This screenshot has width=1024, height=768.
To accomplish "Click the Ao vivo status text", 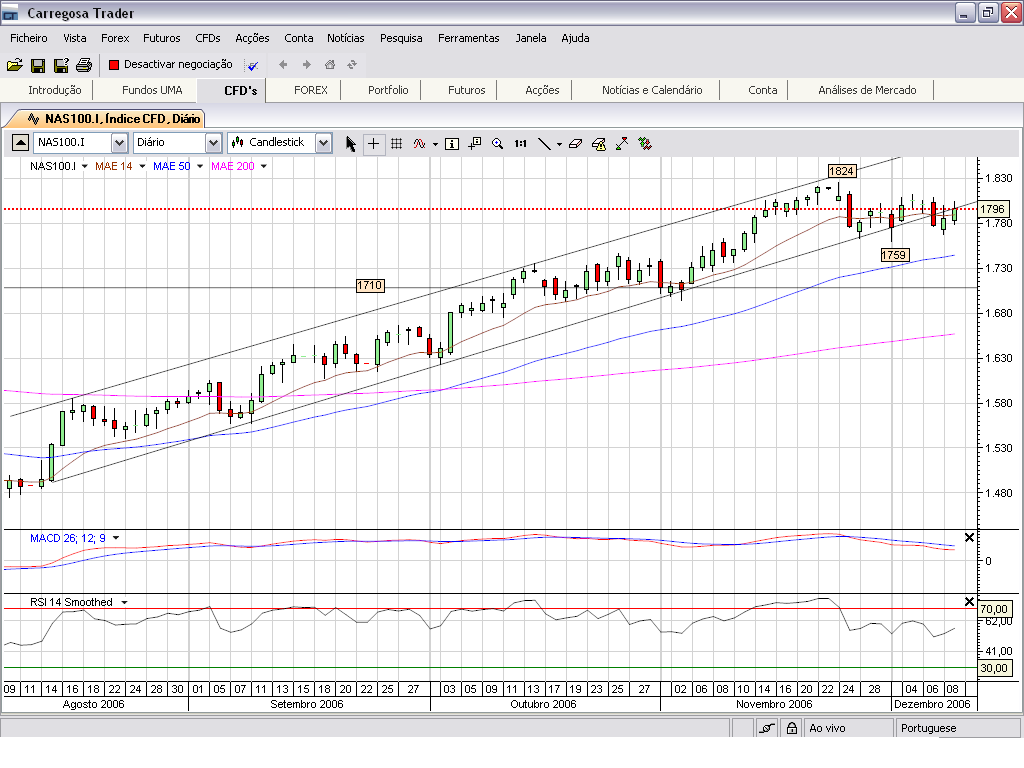I will [x=827, y=728].
